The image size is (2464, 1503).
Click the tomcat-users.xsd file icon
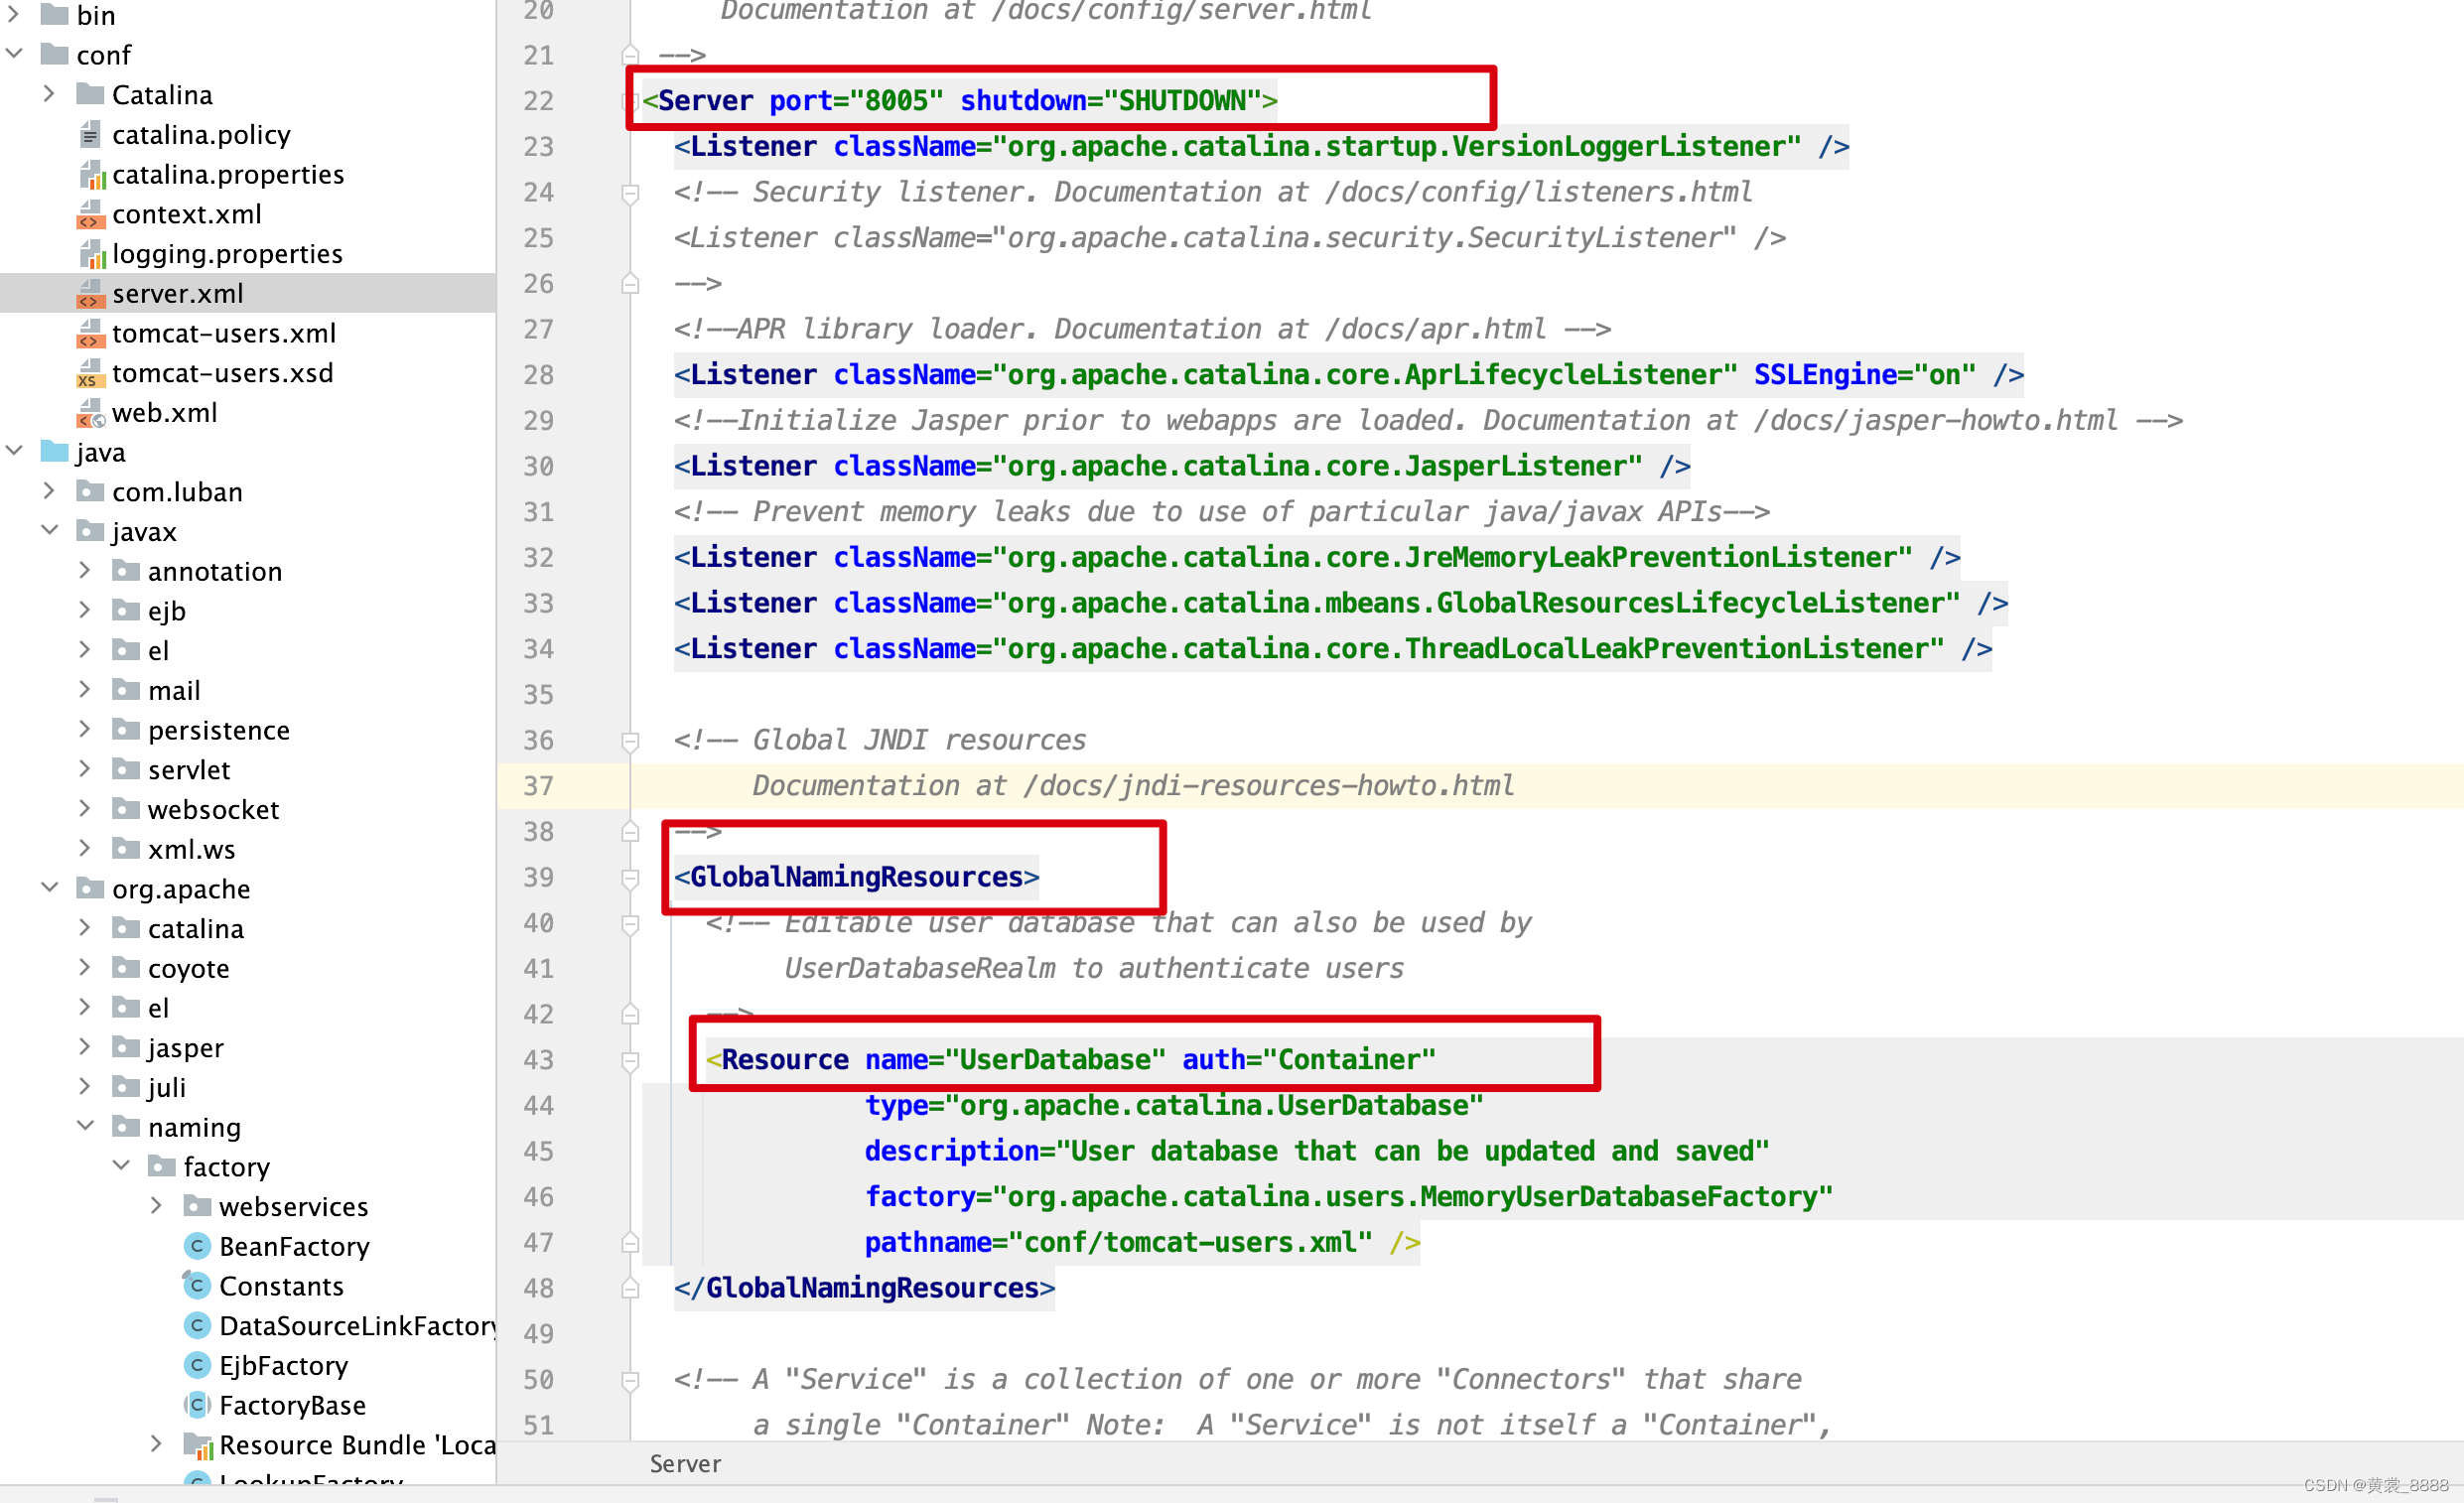click(91, 373)
